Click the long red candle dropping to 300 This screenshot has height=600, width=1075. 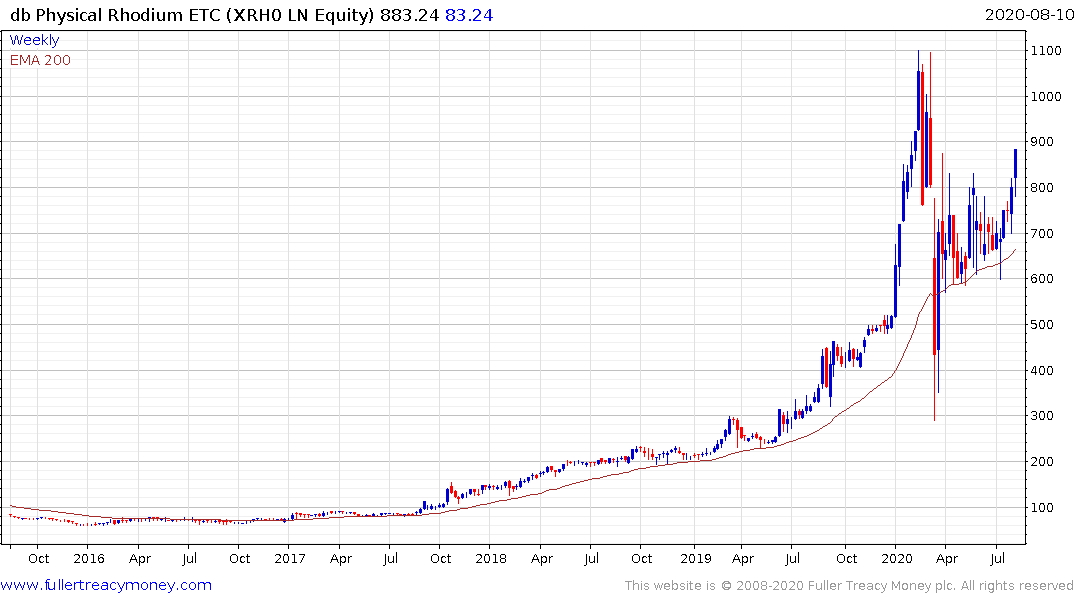(x=934, y=310)
